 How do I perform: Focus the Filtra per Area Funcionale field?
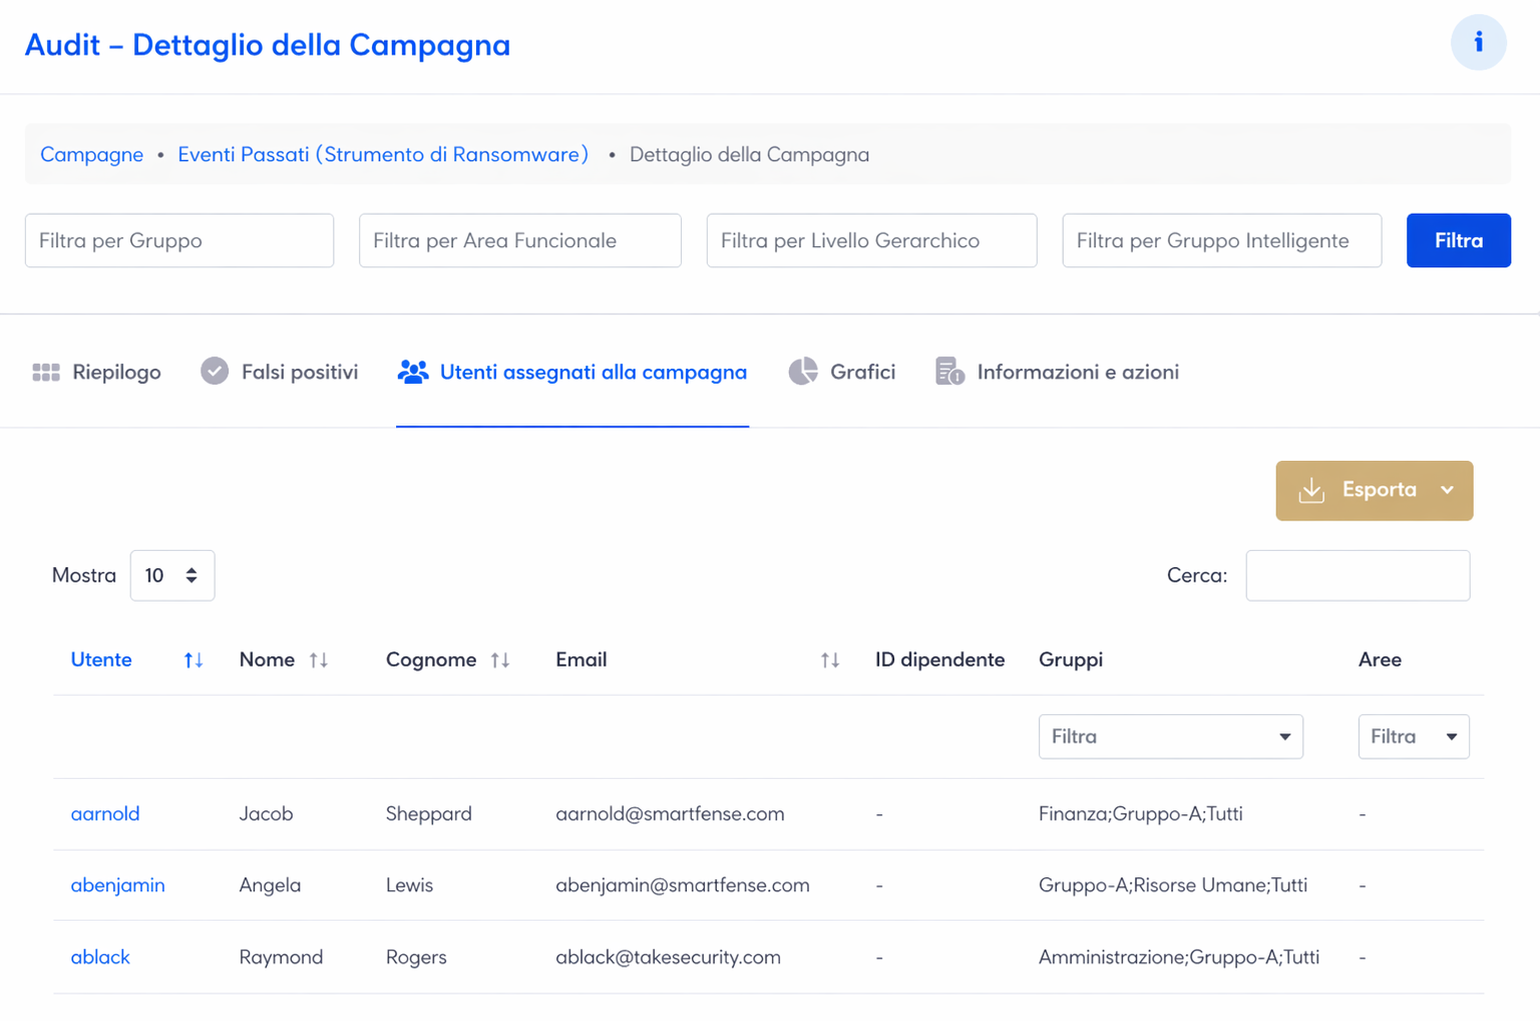click(x=520, y=240)
